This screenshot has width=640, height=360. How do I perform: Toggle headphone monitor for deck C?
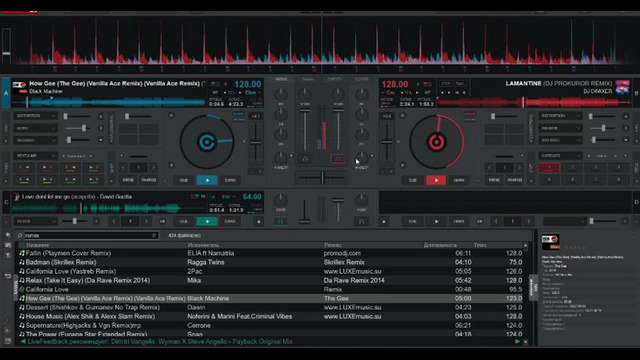[x=280, y=221]
